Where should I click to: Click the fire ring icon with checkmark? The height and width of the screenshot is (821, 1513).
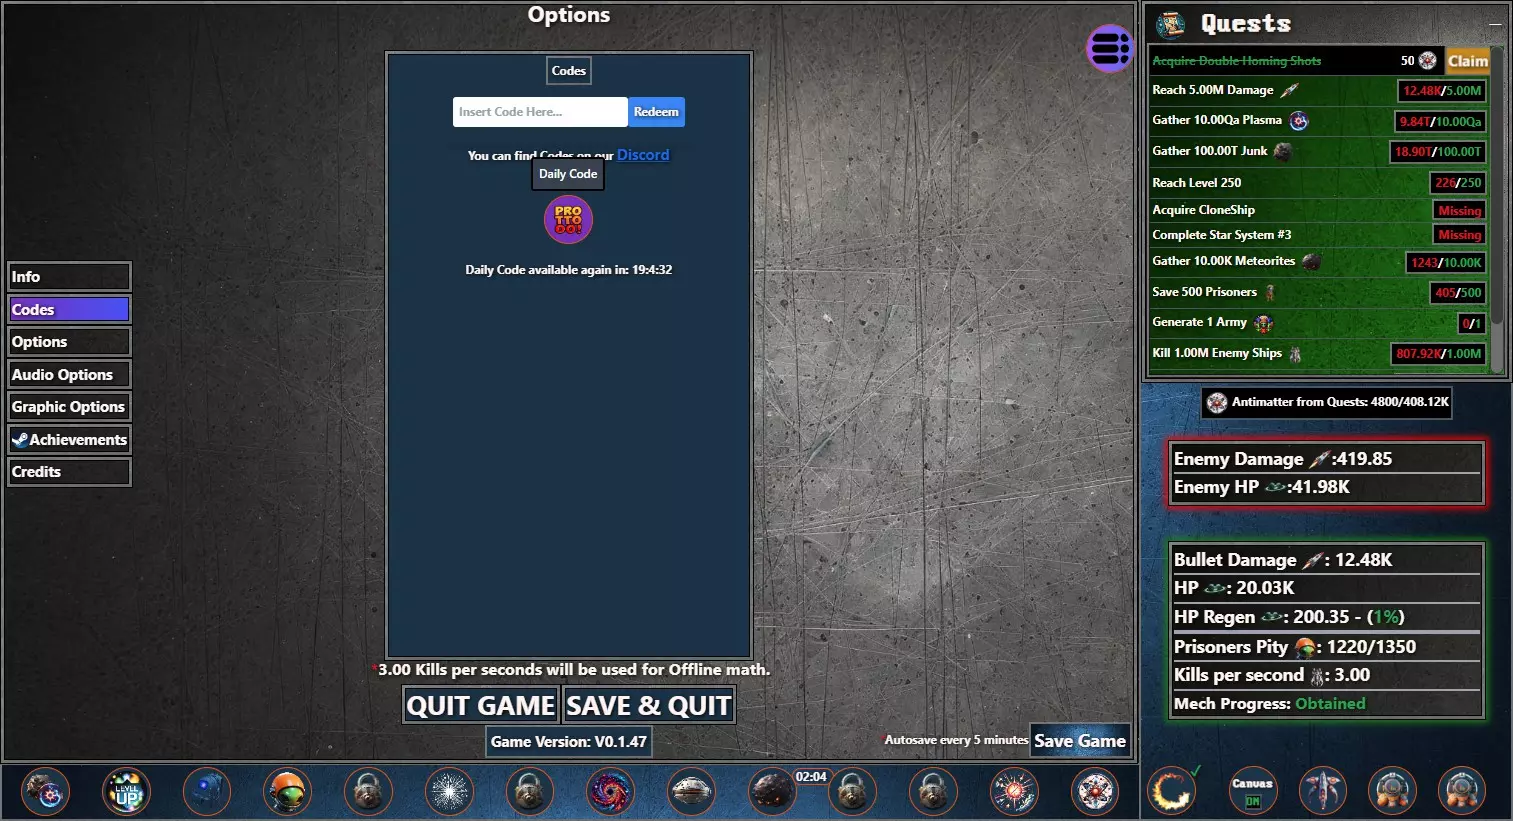1172,792
